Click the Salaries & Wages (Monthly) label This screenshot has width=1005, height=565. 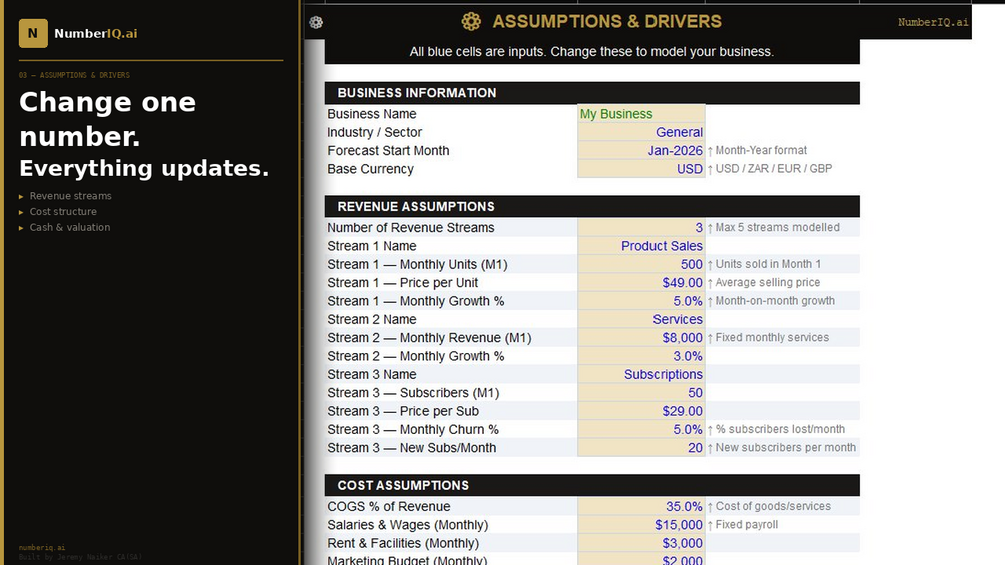[x=408, y=525]
